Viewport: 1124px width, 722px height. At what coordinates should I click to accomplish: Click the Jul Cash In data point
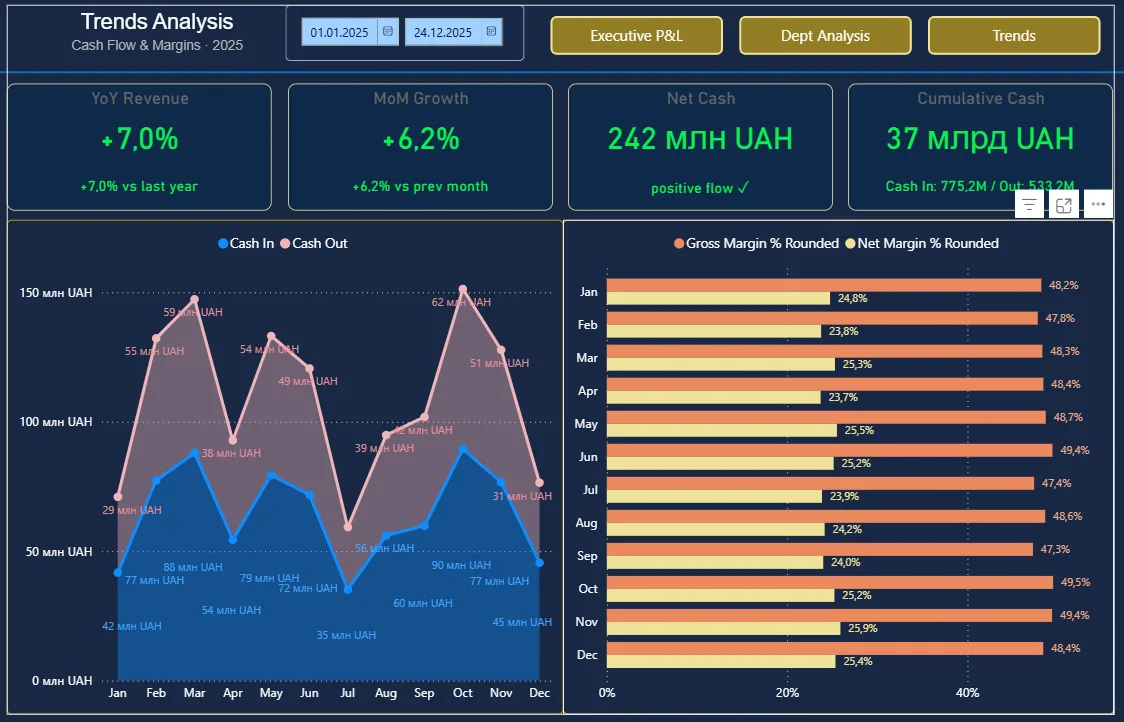348,589
